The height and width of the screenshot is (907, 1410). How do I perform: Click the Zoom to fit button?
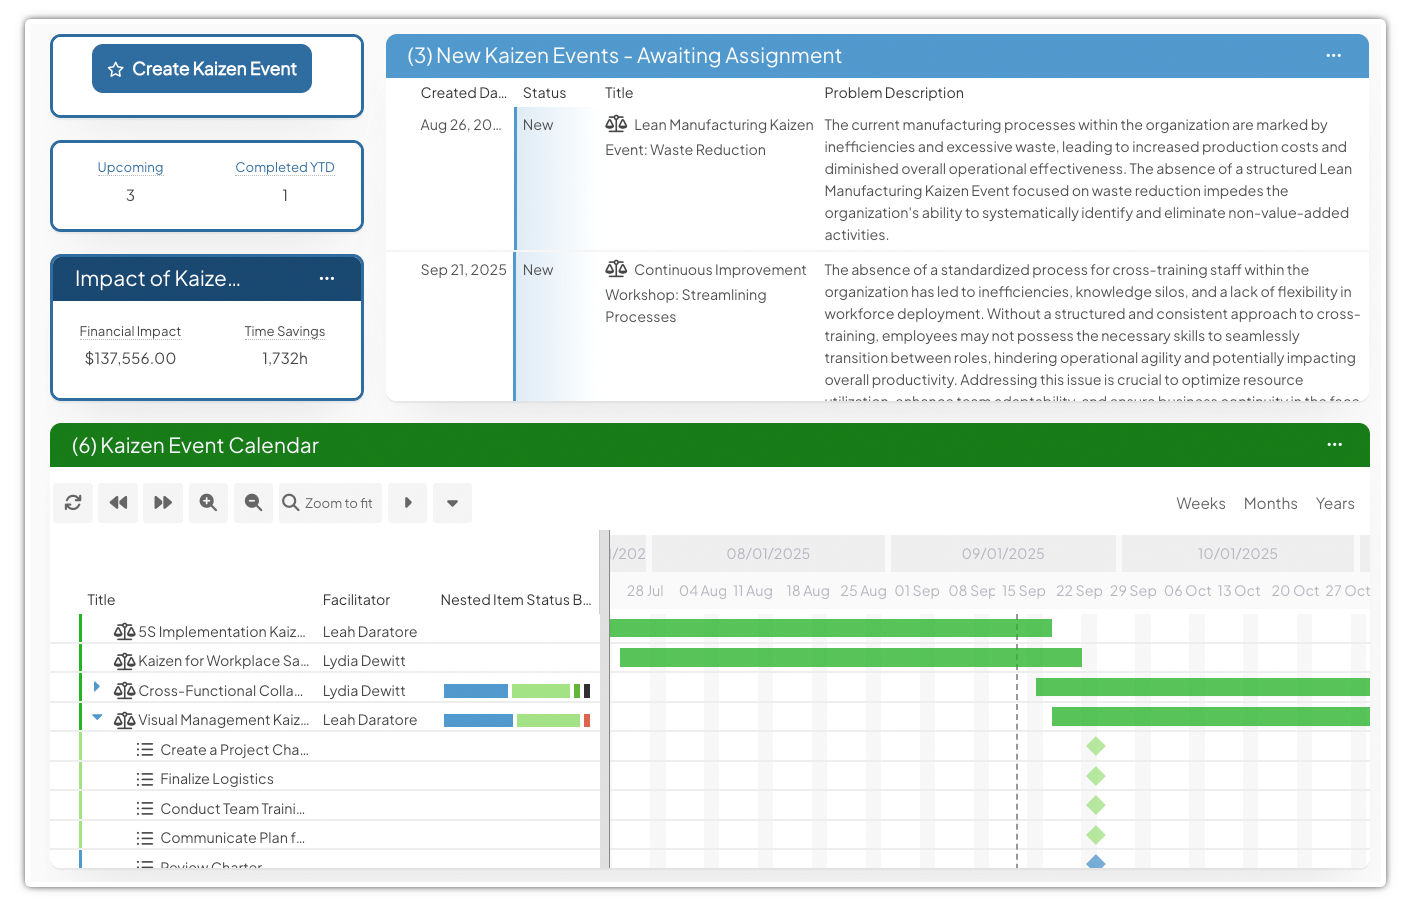pos(328,503)
